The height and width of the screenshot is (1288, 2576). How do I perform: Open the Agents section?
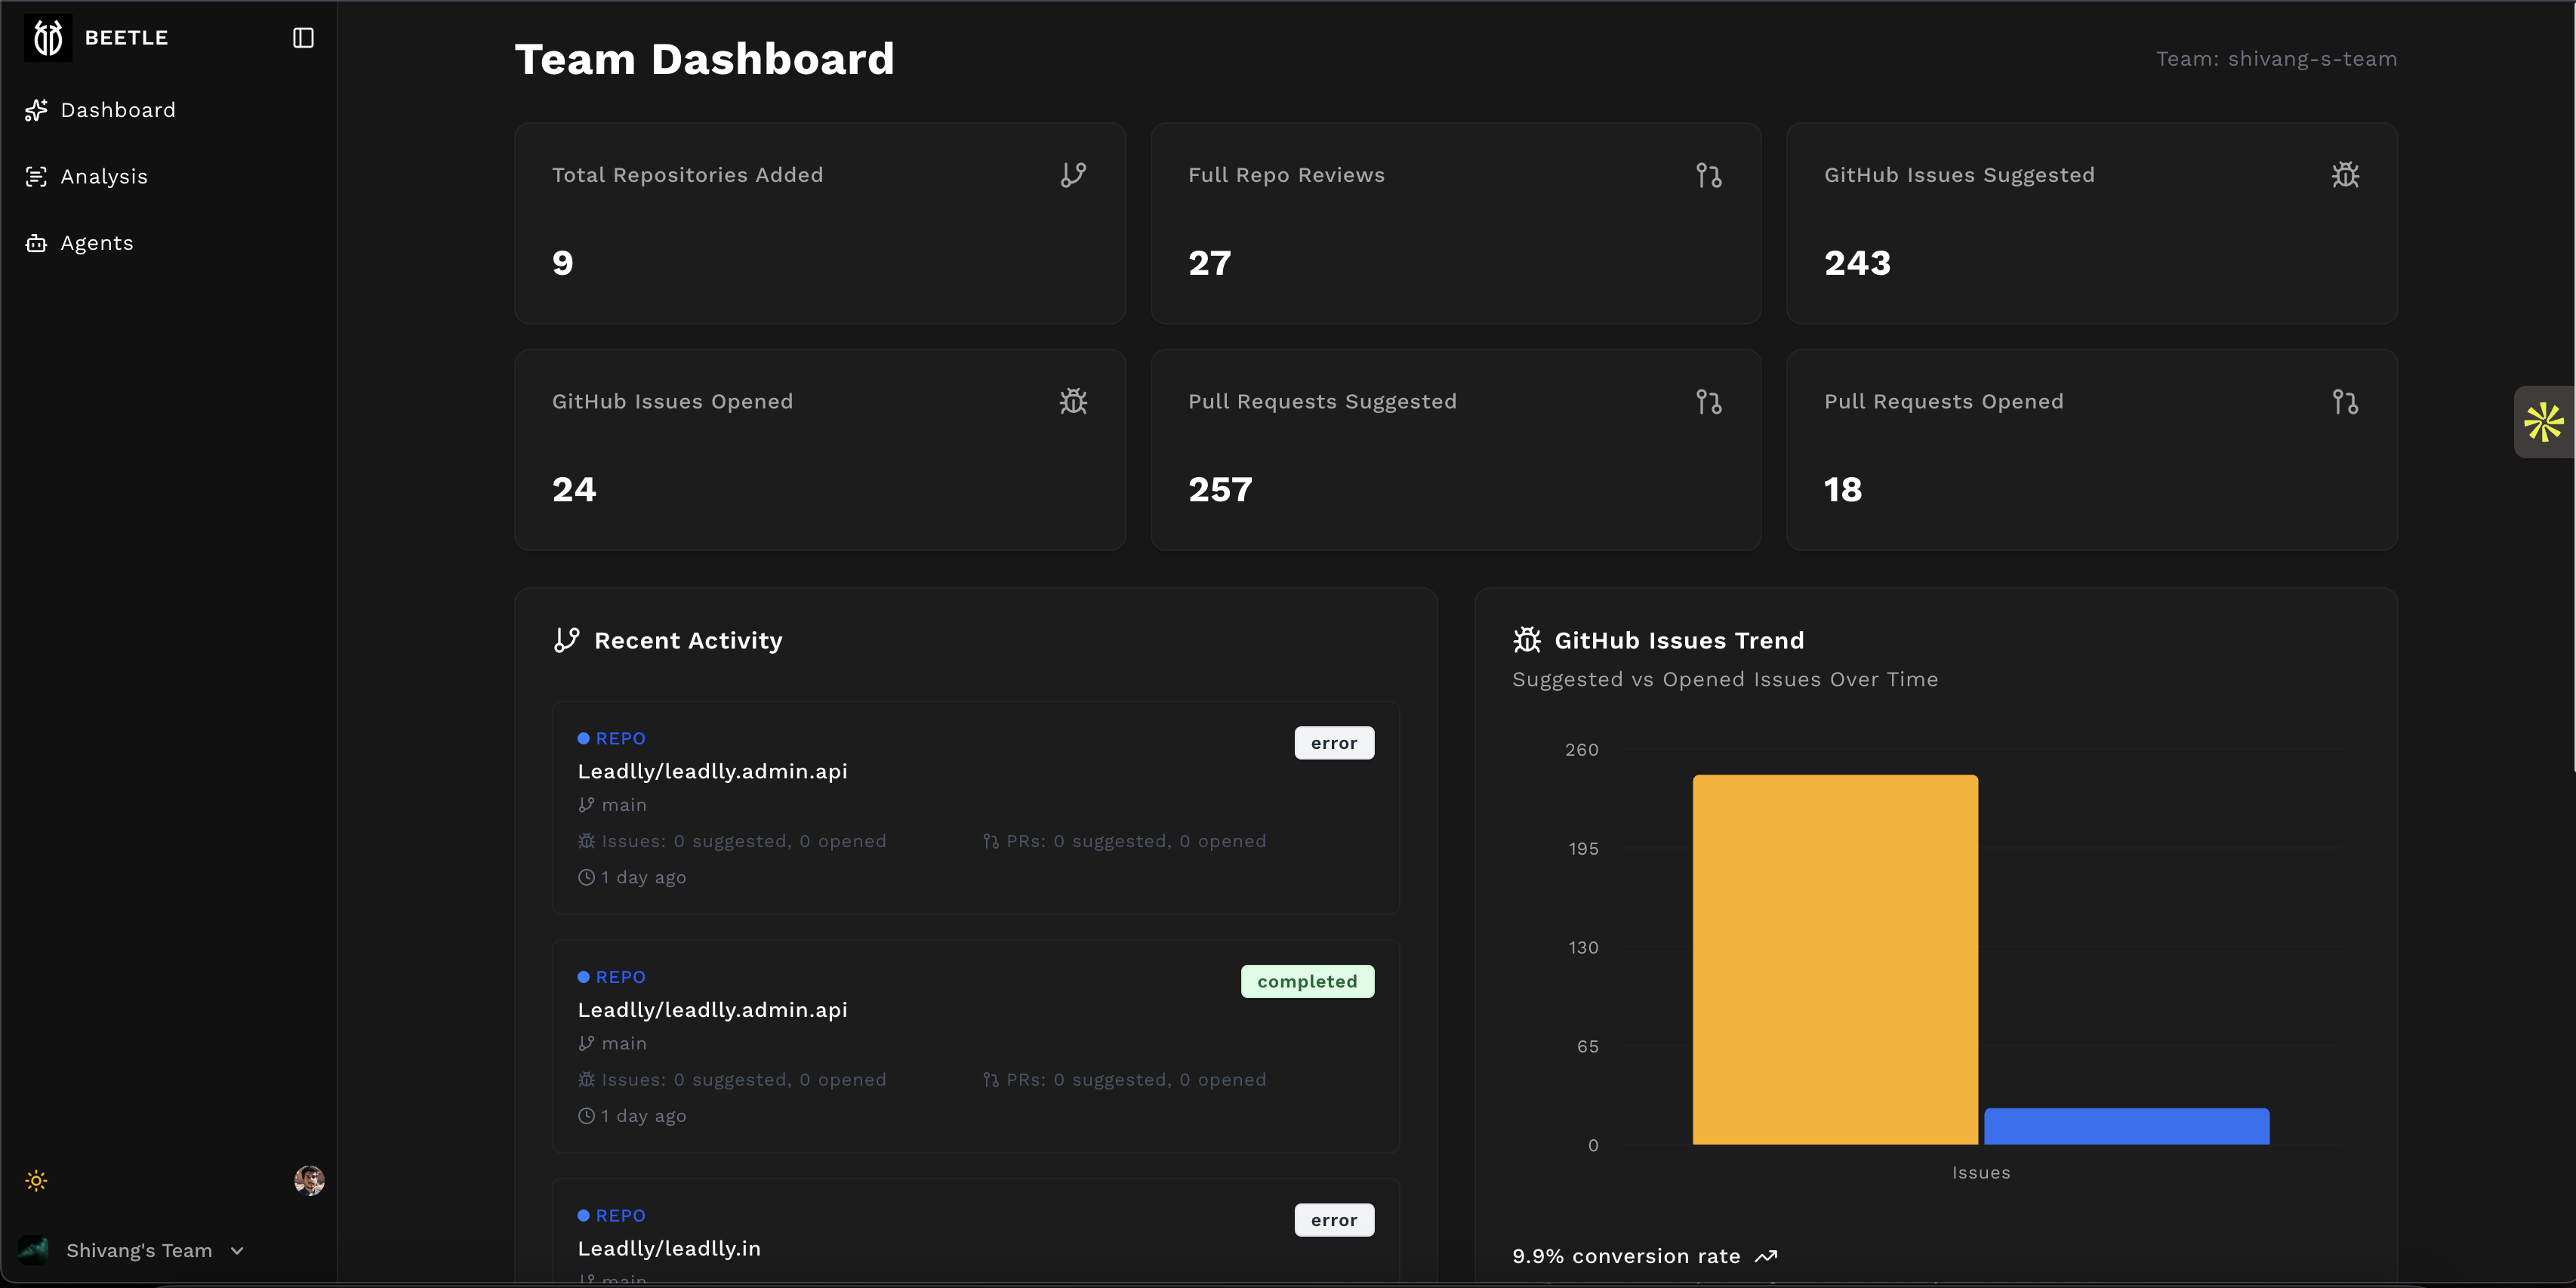[x=96, y=243]
